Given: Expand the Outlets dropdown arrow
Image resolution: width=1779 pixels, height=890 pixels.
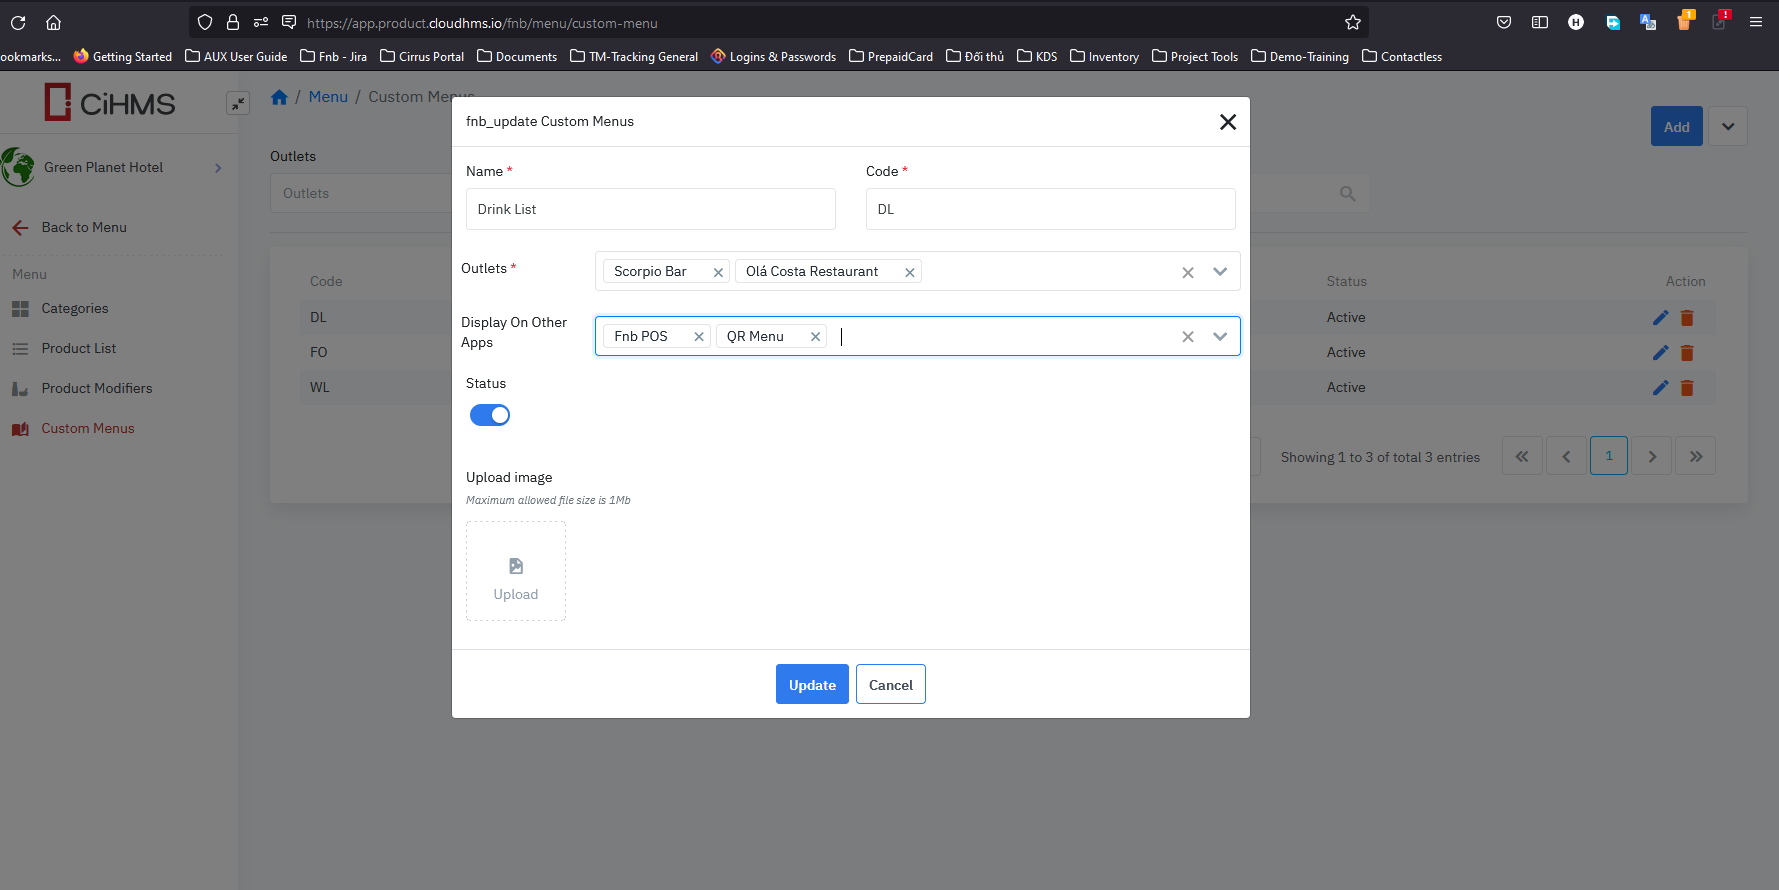Looking at the screenshot, I should 1220,272.
